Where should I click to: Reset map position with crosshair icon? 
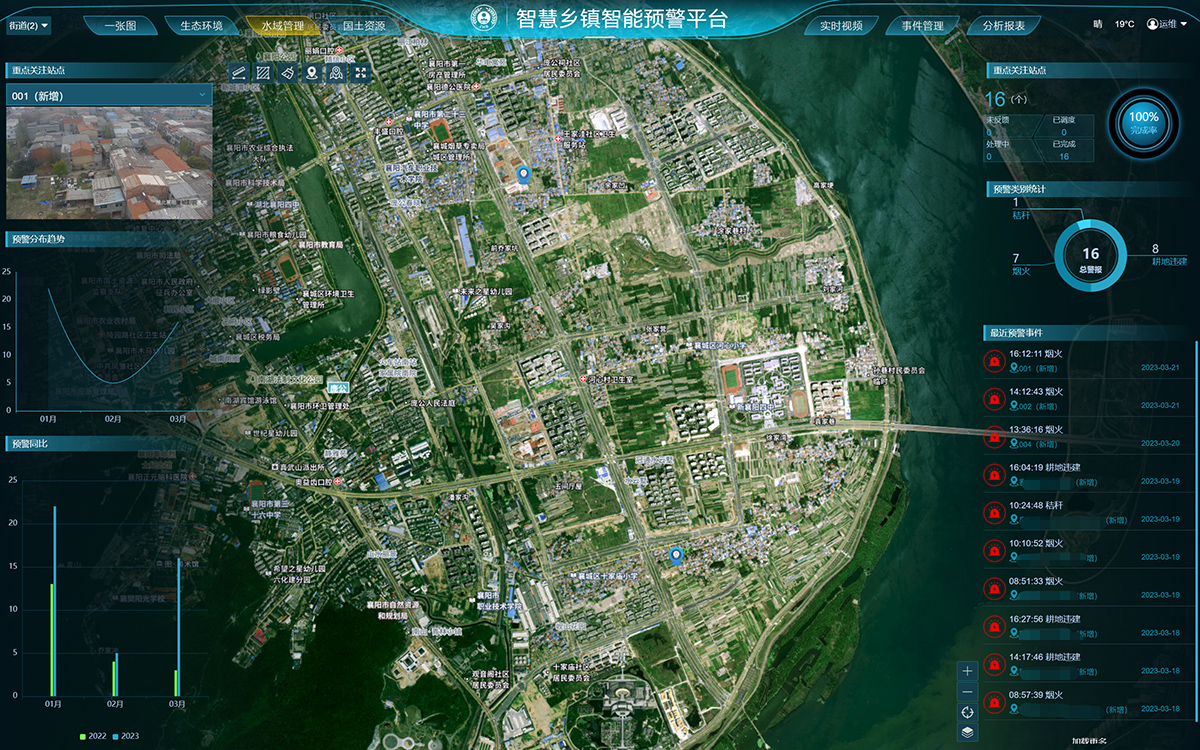tap(967, 712)
